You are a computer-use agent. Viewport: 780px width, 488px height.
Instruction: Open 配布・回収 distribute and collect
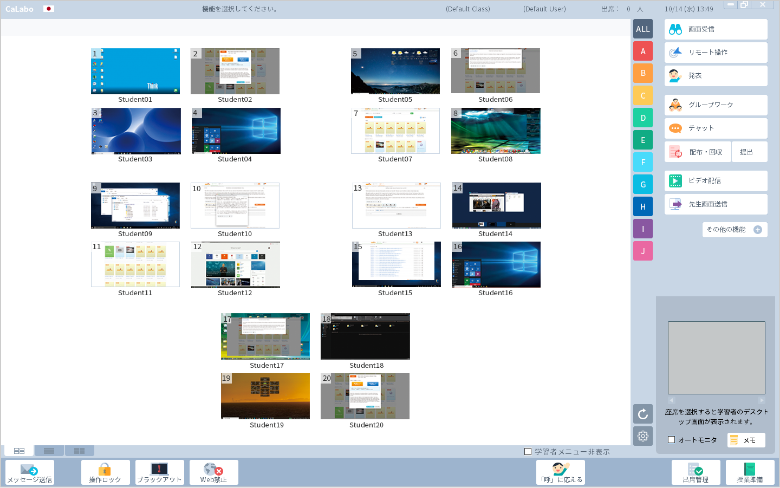tap(697, 152)
